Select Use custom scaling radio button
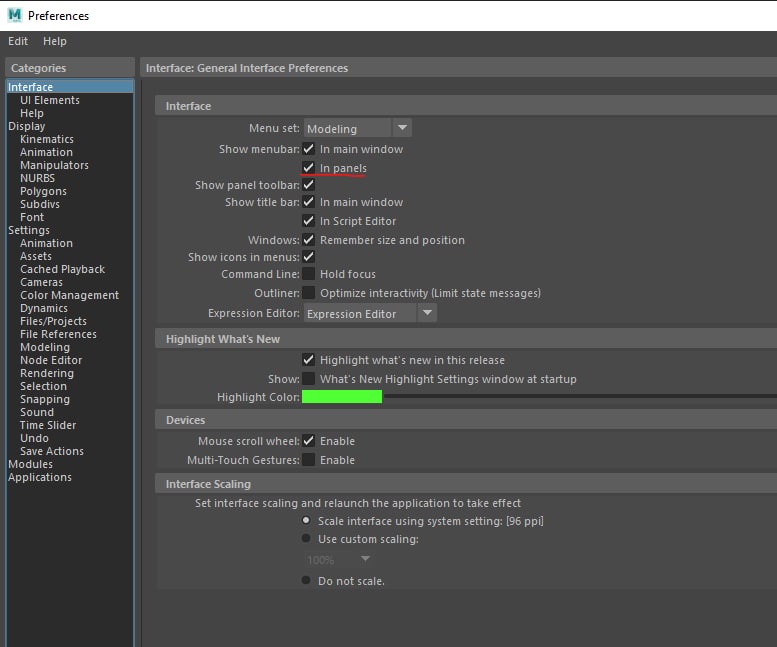Screen dimensions: 777x647 (306, 538)
